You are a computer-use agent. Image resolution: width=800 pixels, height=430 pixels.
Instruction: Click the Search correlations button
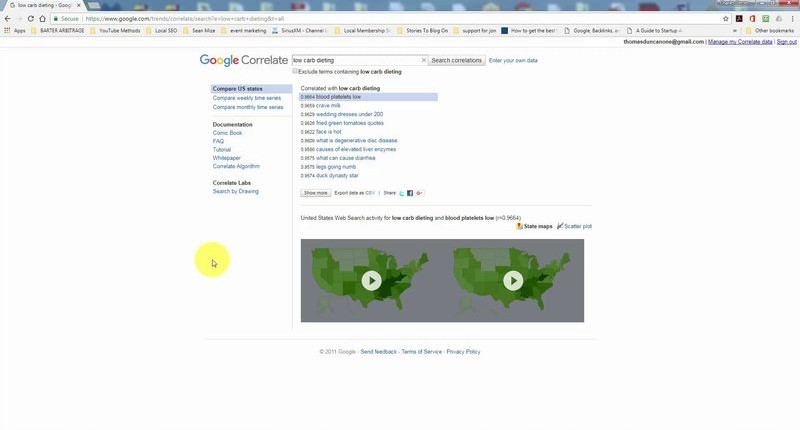[x=456, y=60]
